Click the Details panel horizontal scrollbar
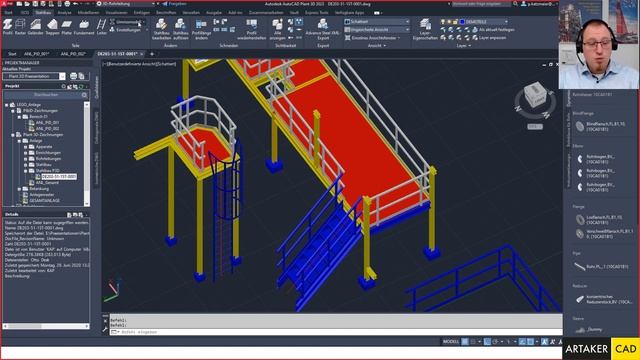Screen dimensions: 640x360 point(46,326)
